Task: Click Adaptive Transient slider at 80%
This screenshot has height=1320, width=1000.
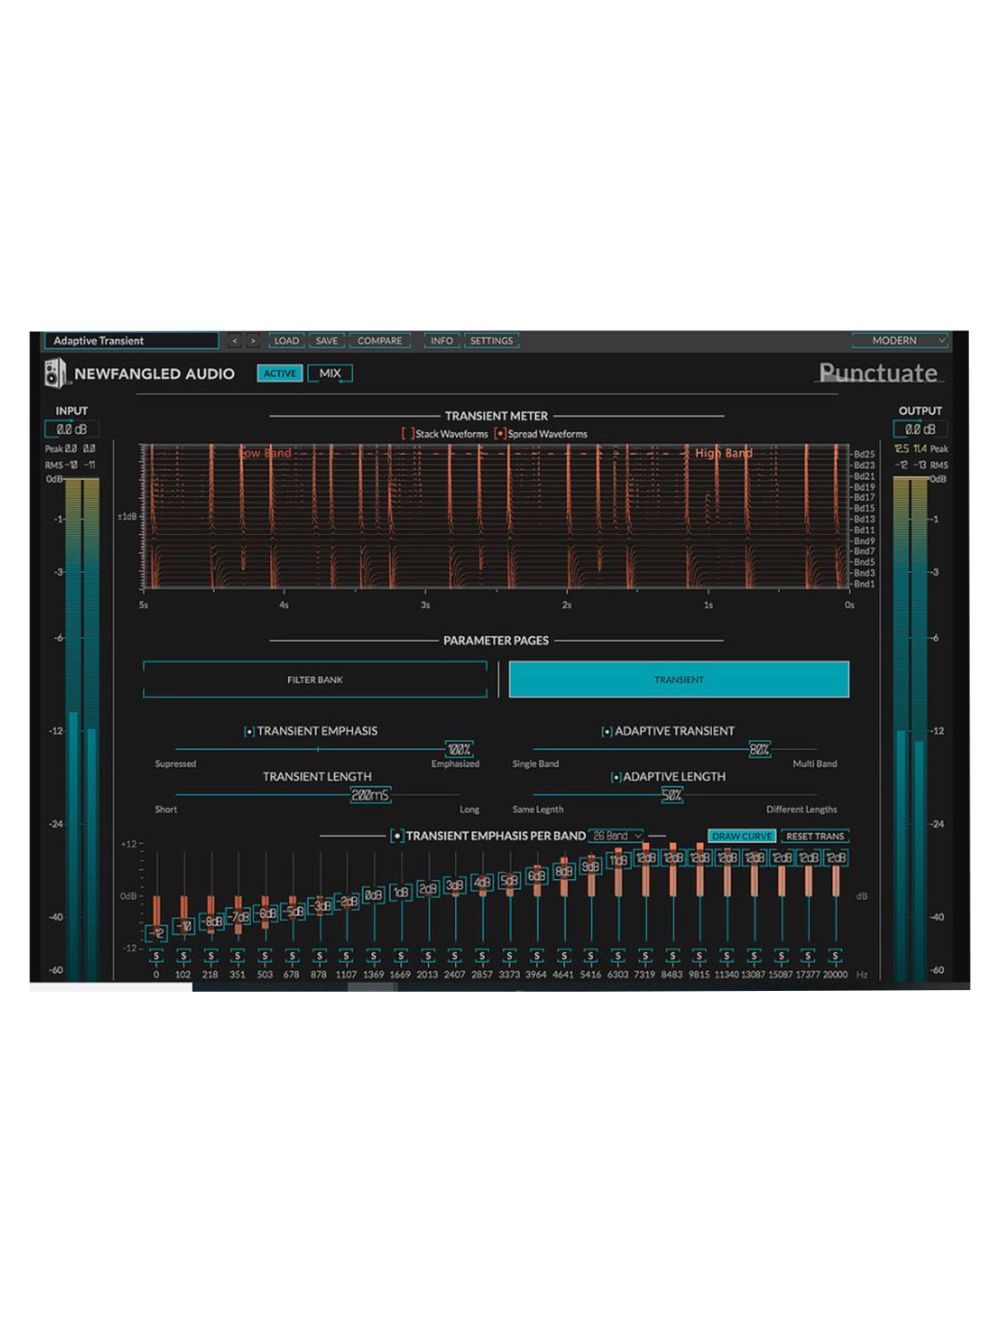Action: click(x=760, y=749)
